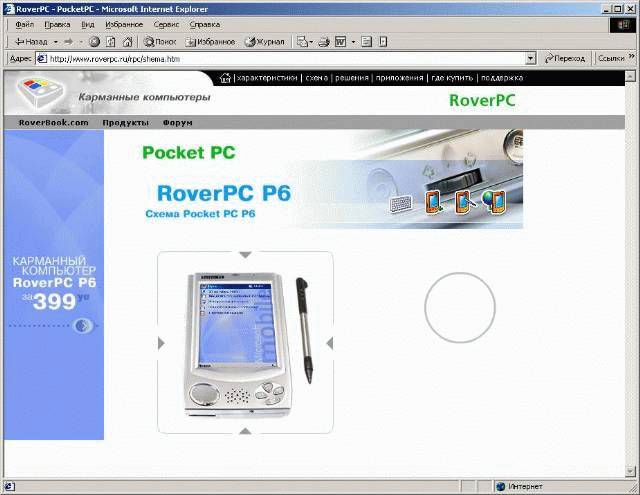
Task: Click the Схема Pocket PC P6 subtitle
Action: coord(200,214)
